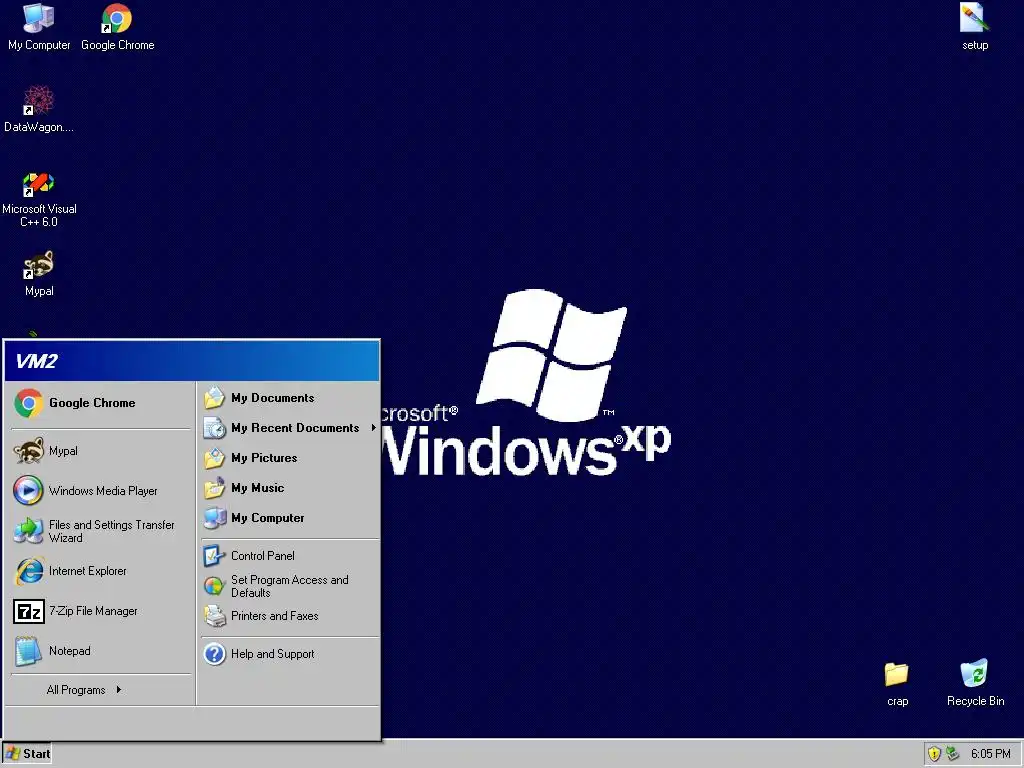
Task: Expand the All Programs submenu arrow
Action: point(119,690)
